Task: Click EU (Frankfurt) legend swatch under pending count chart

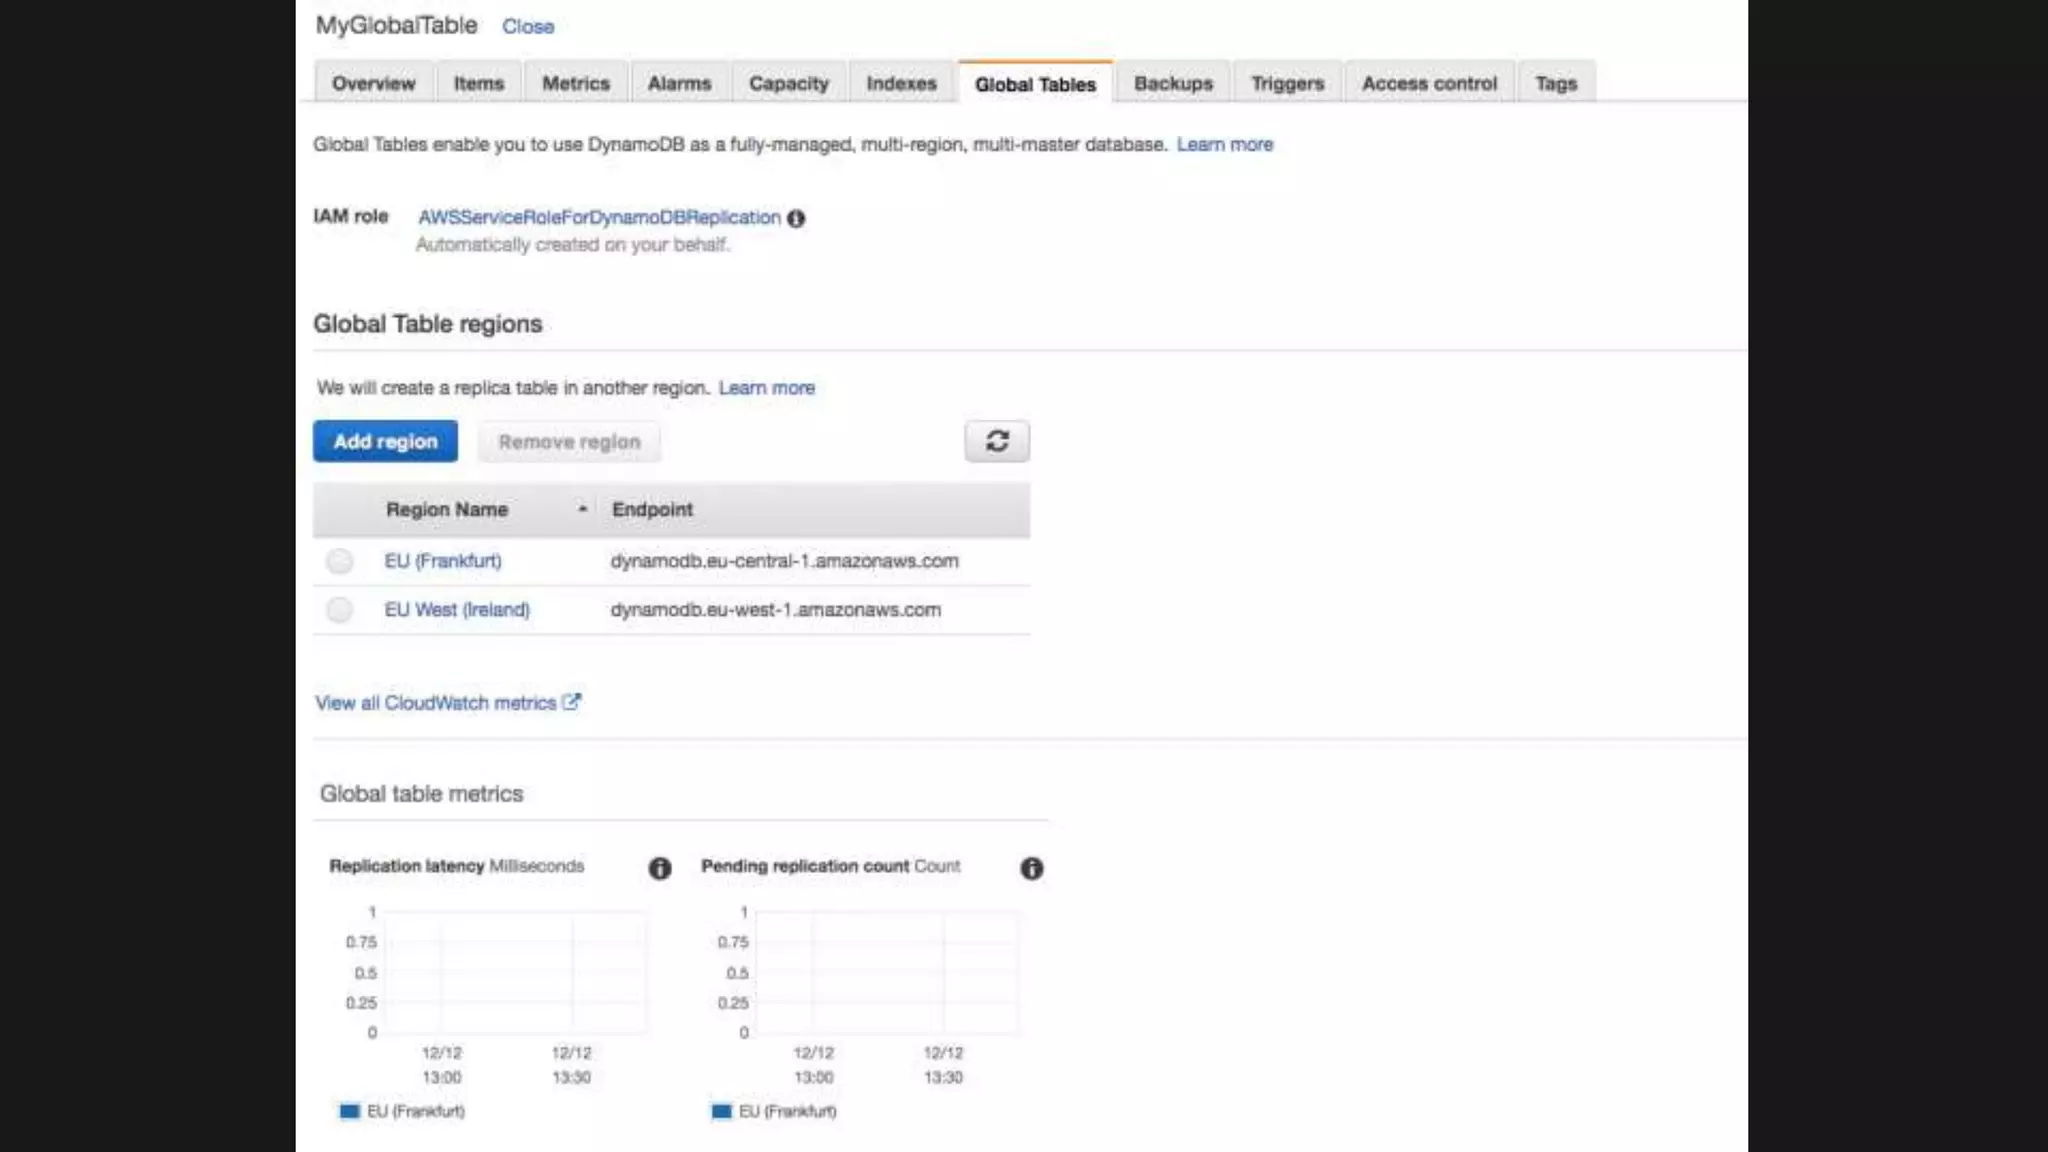Action: (721, 1111)
